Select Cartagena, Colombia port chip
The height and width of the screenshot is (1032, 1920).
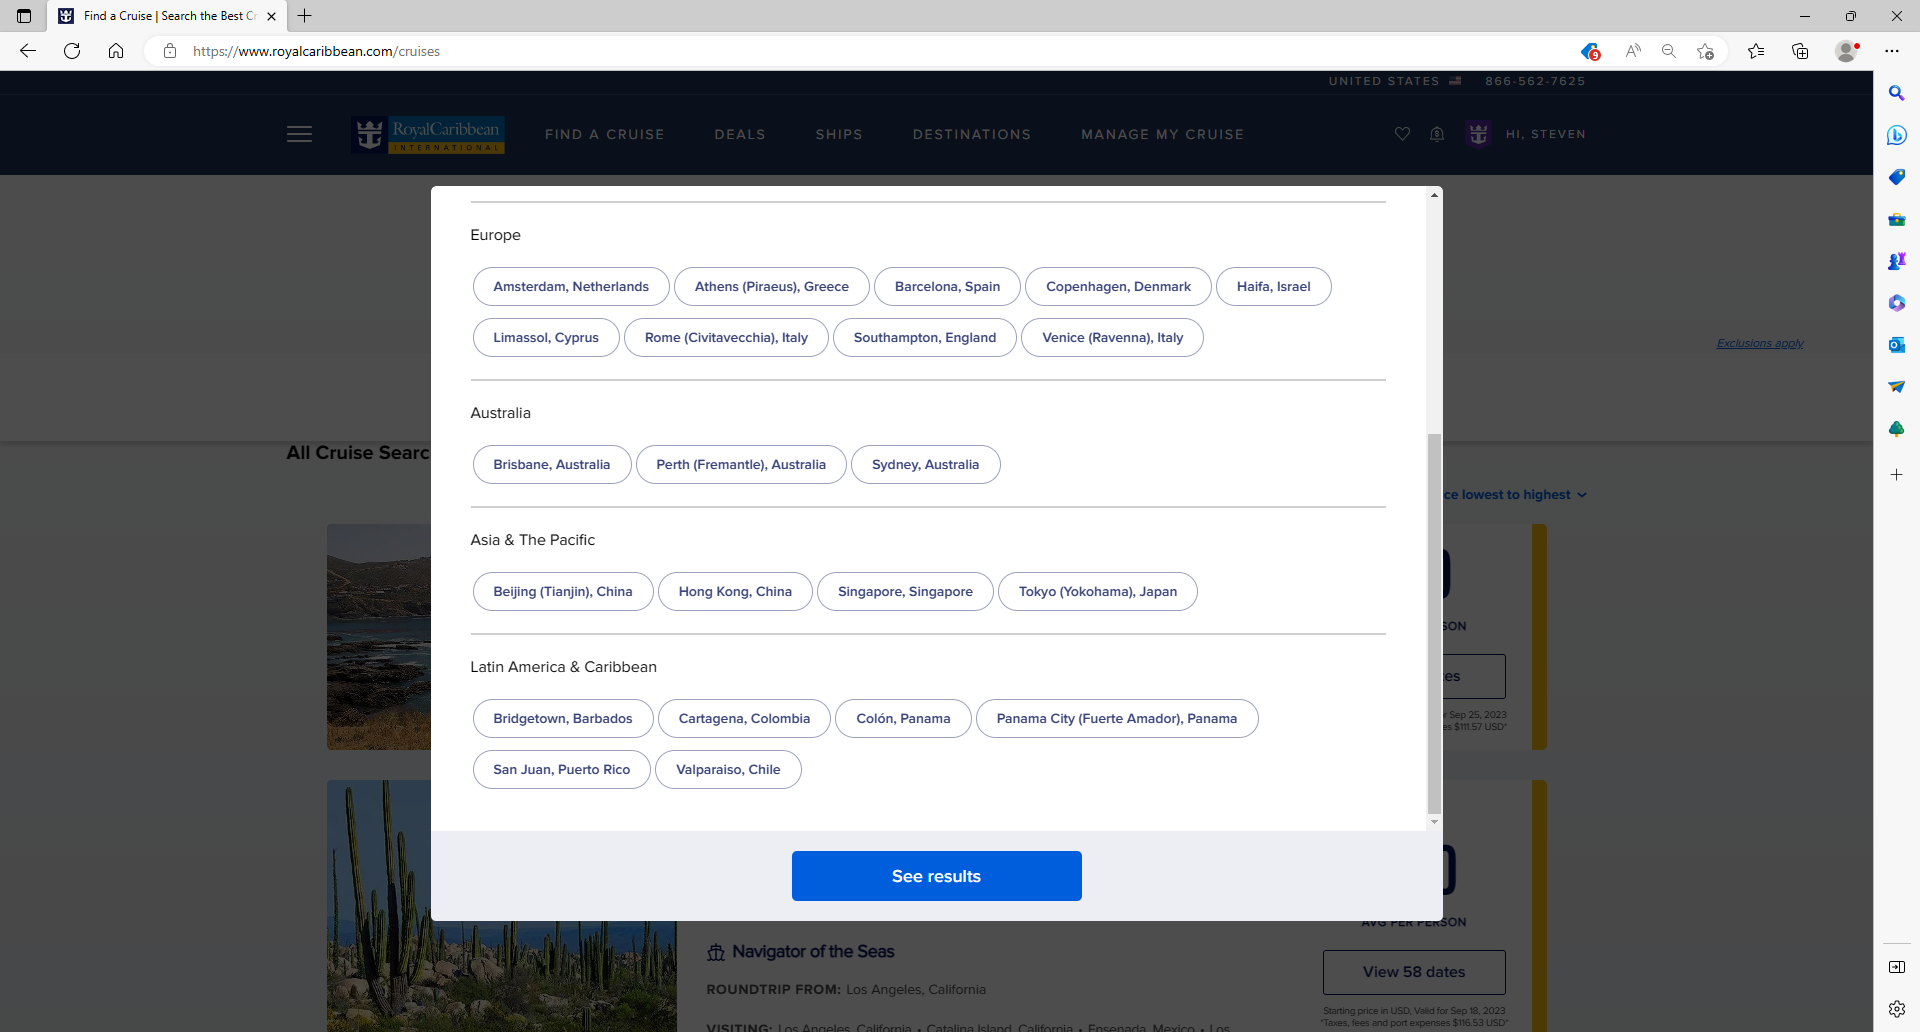pos(744,718)
